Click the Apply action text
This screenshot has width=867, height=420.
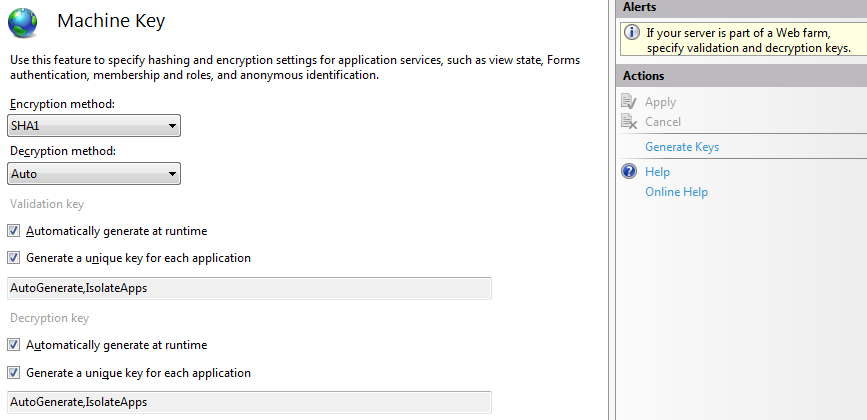[660, 102]
